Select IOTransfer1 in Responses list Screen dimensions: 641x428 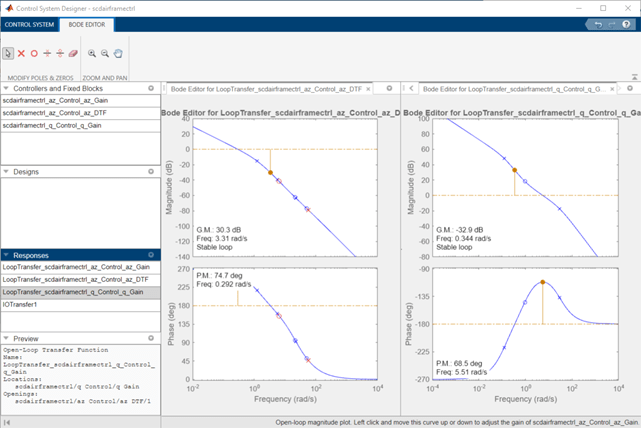(x=21, y=304)
